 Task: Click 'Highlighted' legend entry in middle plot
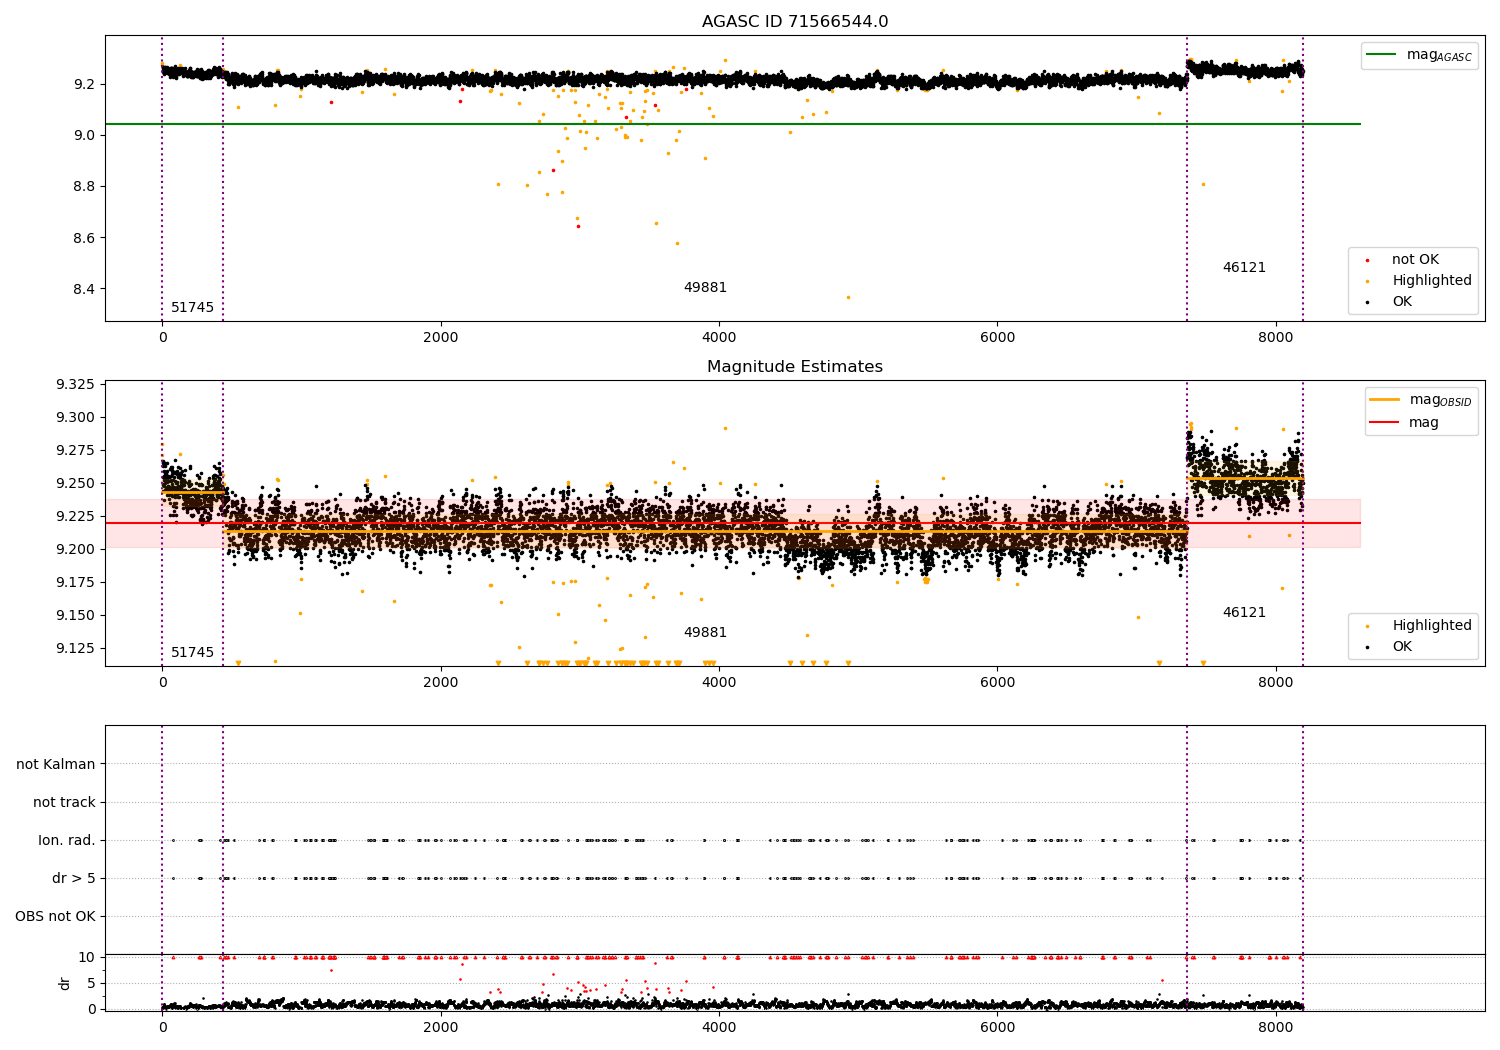click(1432, 626)
